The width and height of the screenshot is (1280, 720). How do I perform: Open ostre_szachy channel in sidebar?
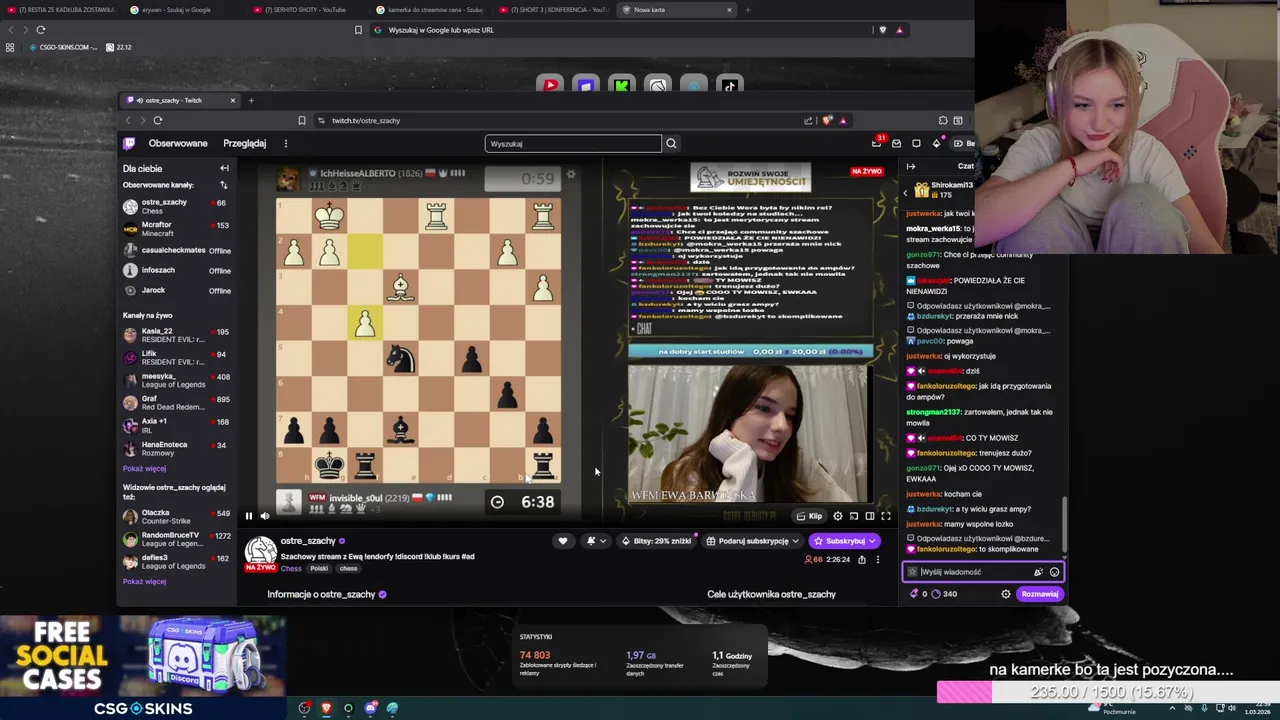tap(176, 206)
